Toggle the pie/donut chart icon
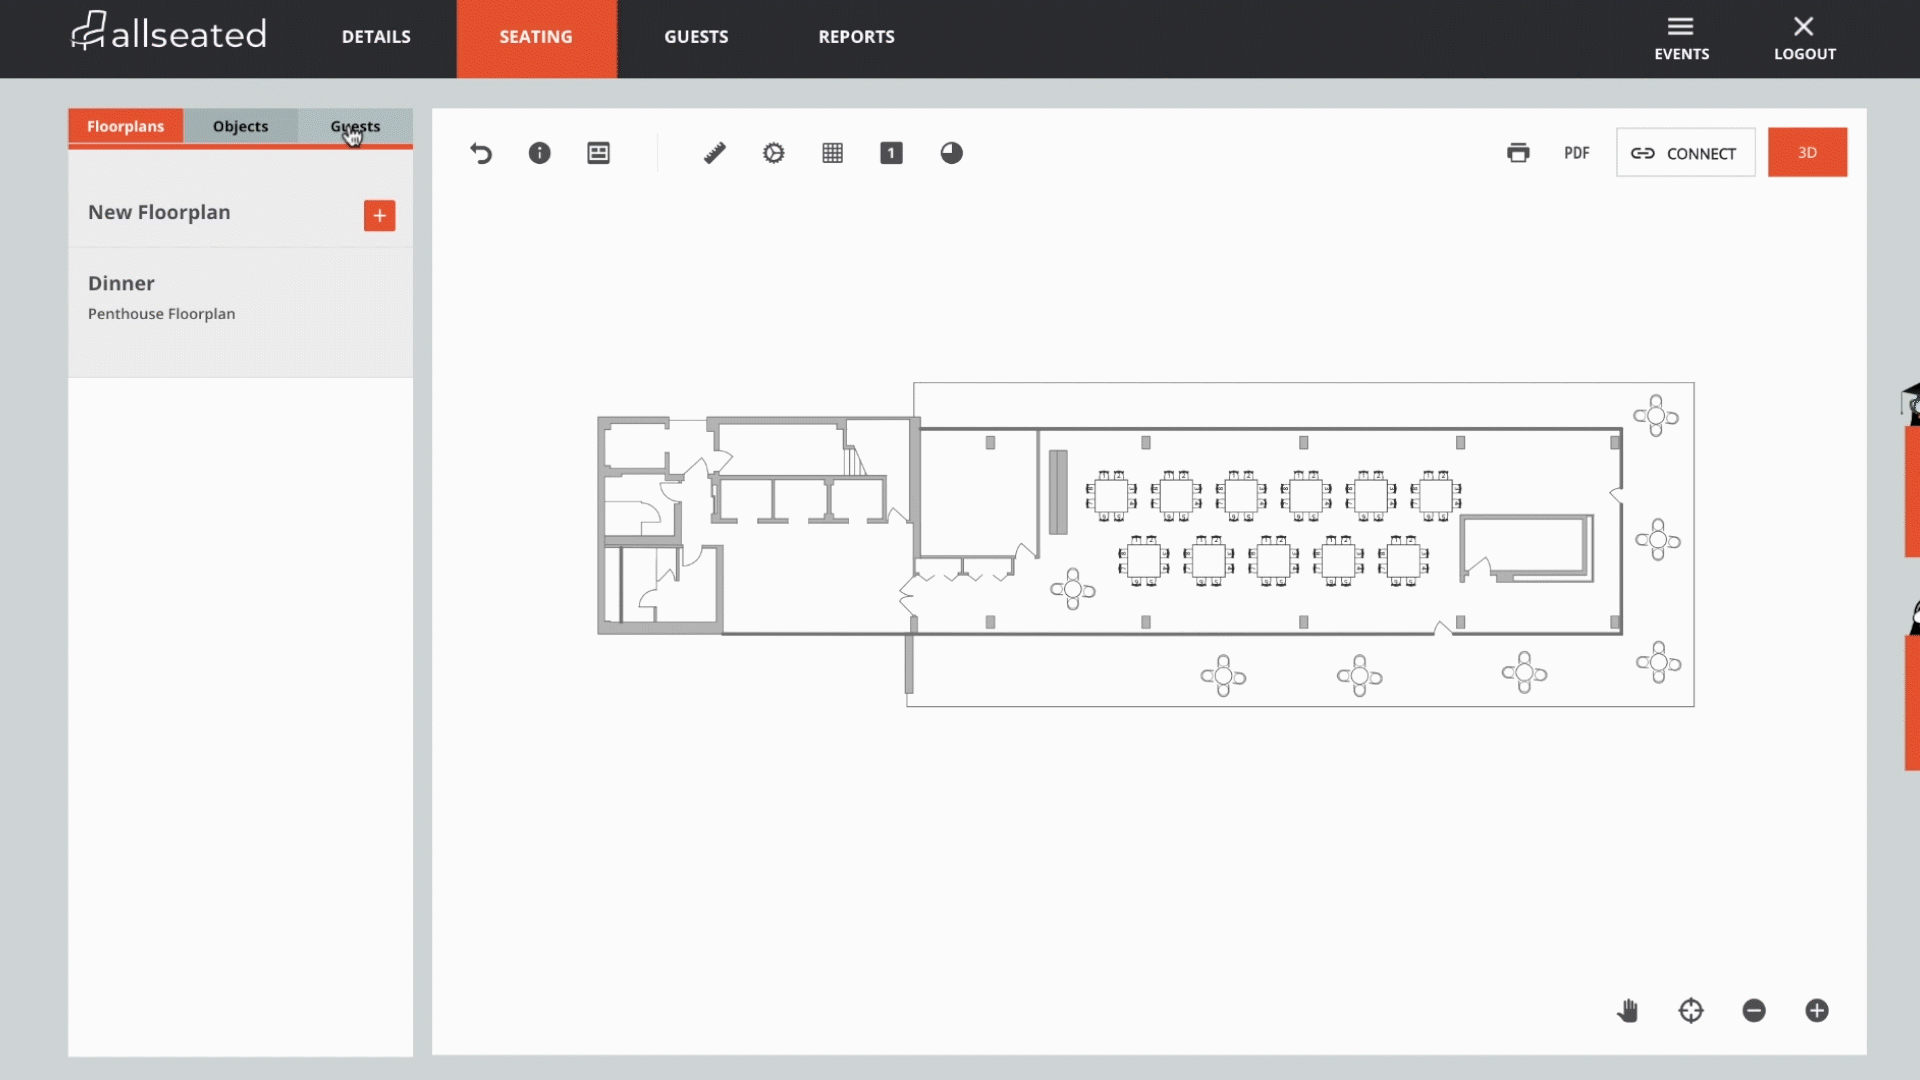 951,152
